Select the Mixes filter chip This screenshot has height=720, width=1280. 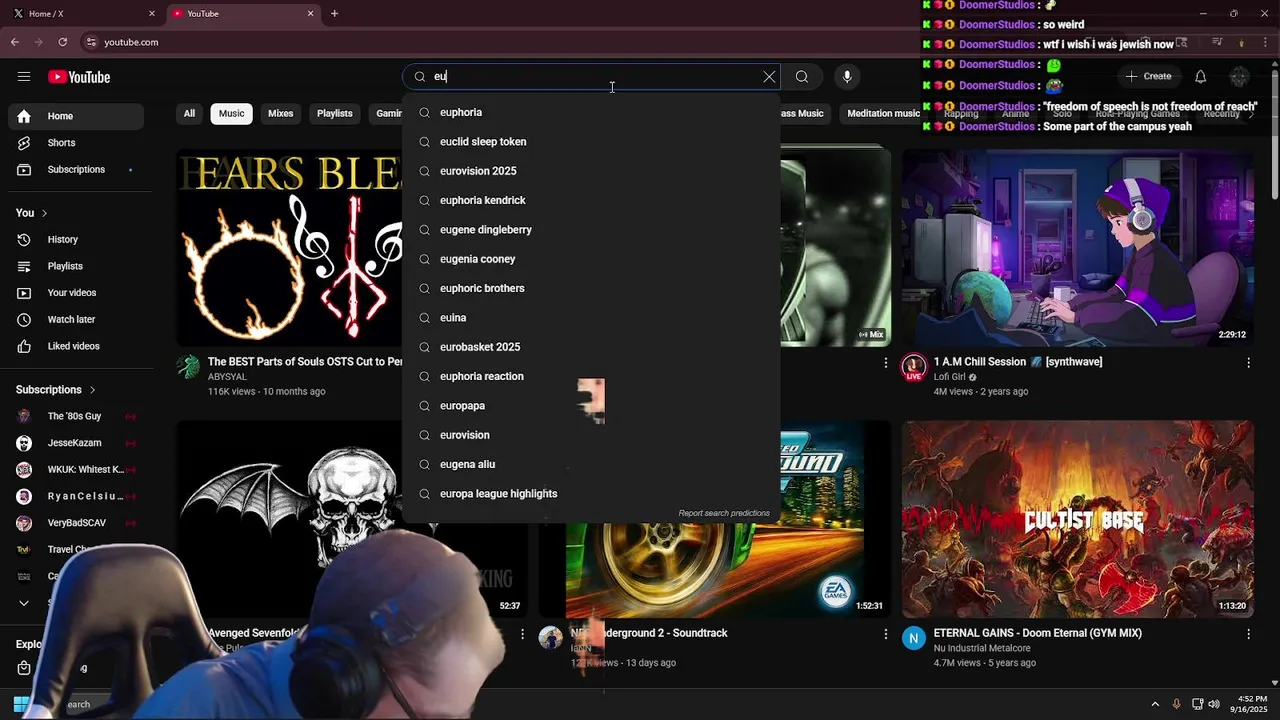pos(281,114)
